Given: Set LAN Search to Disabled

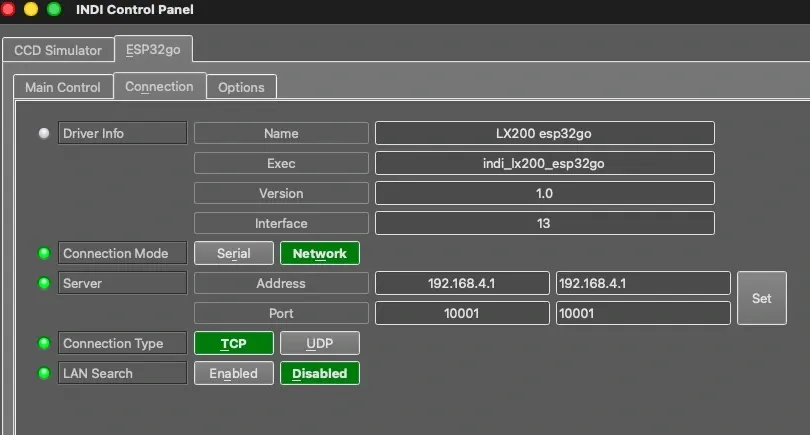Looking at the screenshot, I should click(320, 373).
